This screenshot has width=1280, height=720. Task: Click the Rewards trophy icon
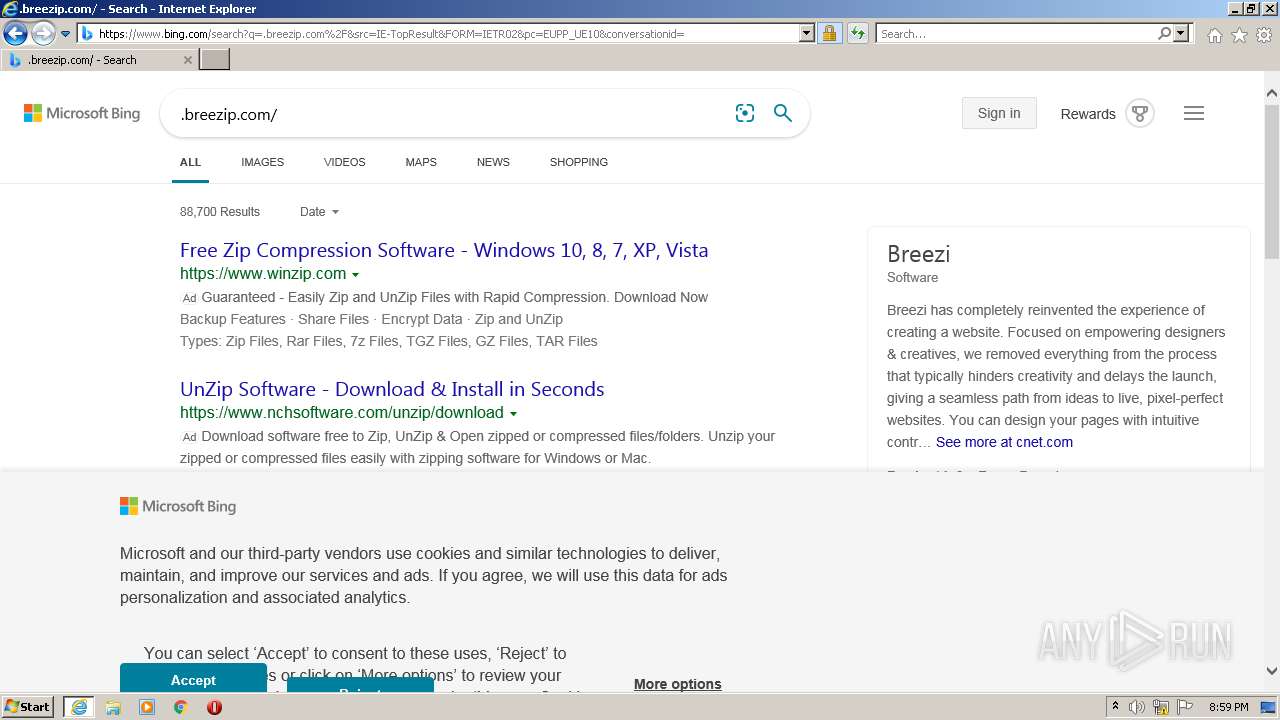(x=1140, y=113)
